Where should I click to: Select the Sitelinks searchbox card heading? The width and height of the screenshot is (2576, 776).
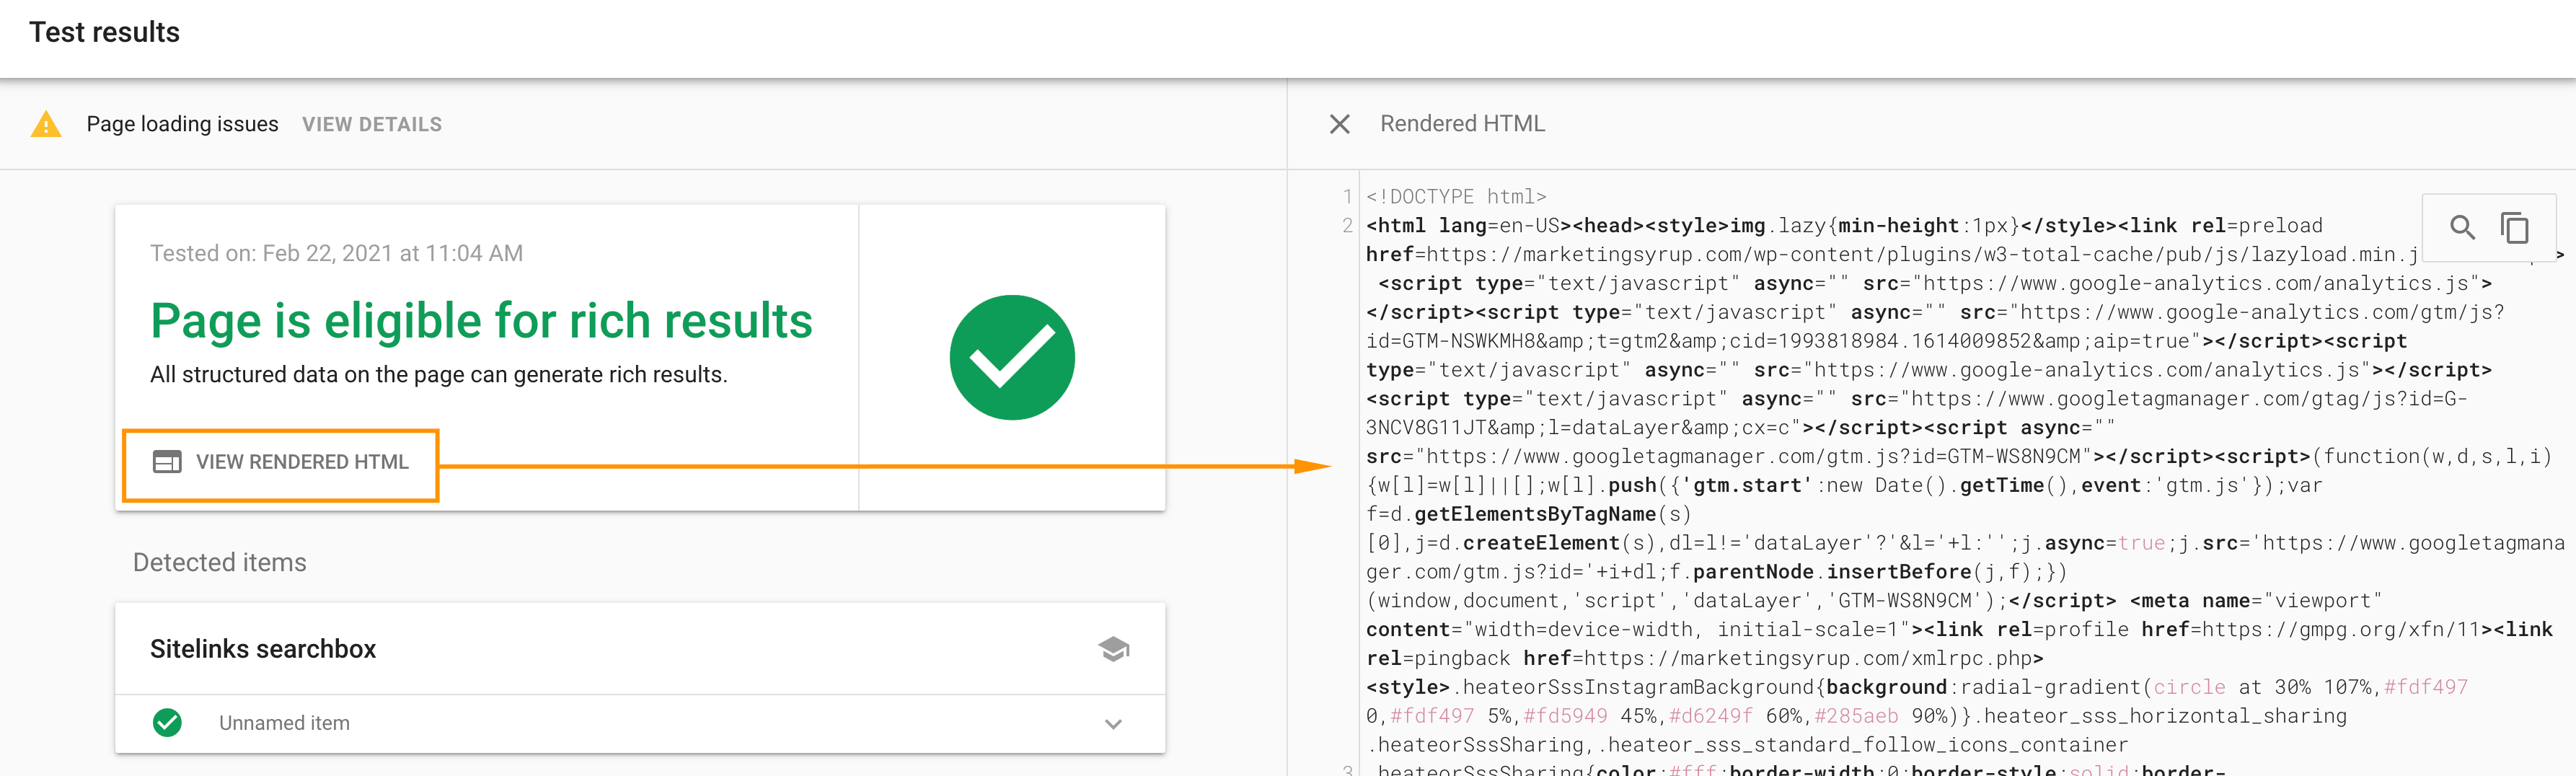click(x=263, y=648)
